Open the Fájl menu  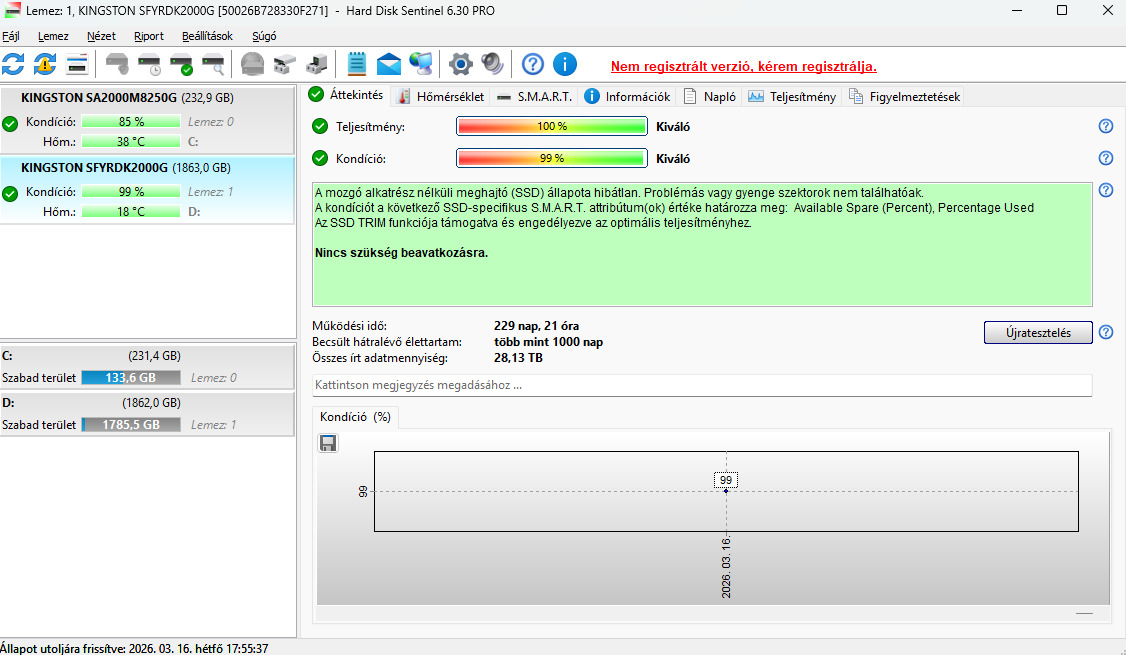click(11, 36)
